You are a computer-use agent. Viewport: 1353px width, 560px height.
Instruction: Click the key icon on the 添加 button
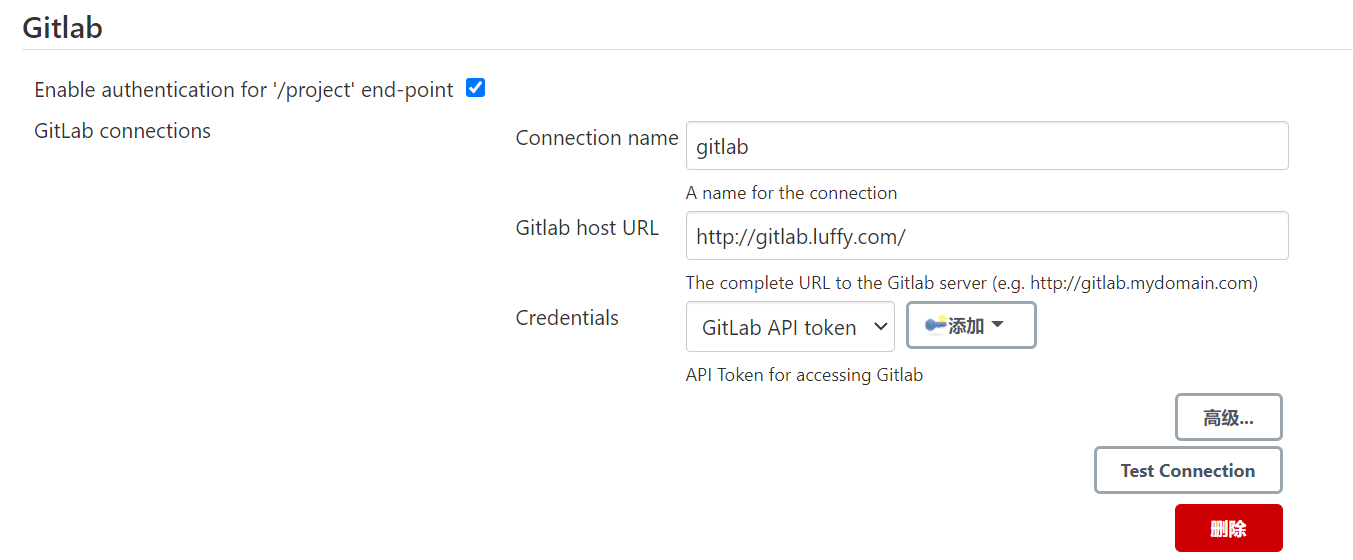point(935,325)
